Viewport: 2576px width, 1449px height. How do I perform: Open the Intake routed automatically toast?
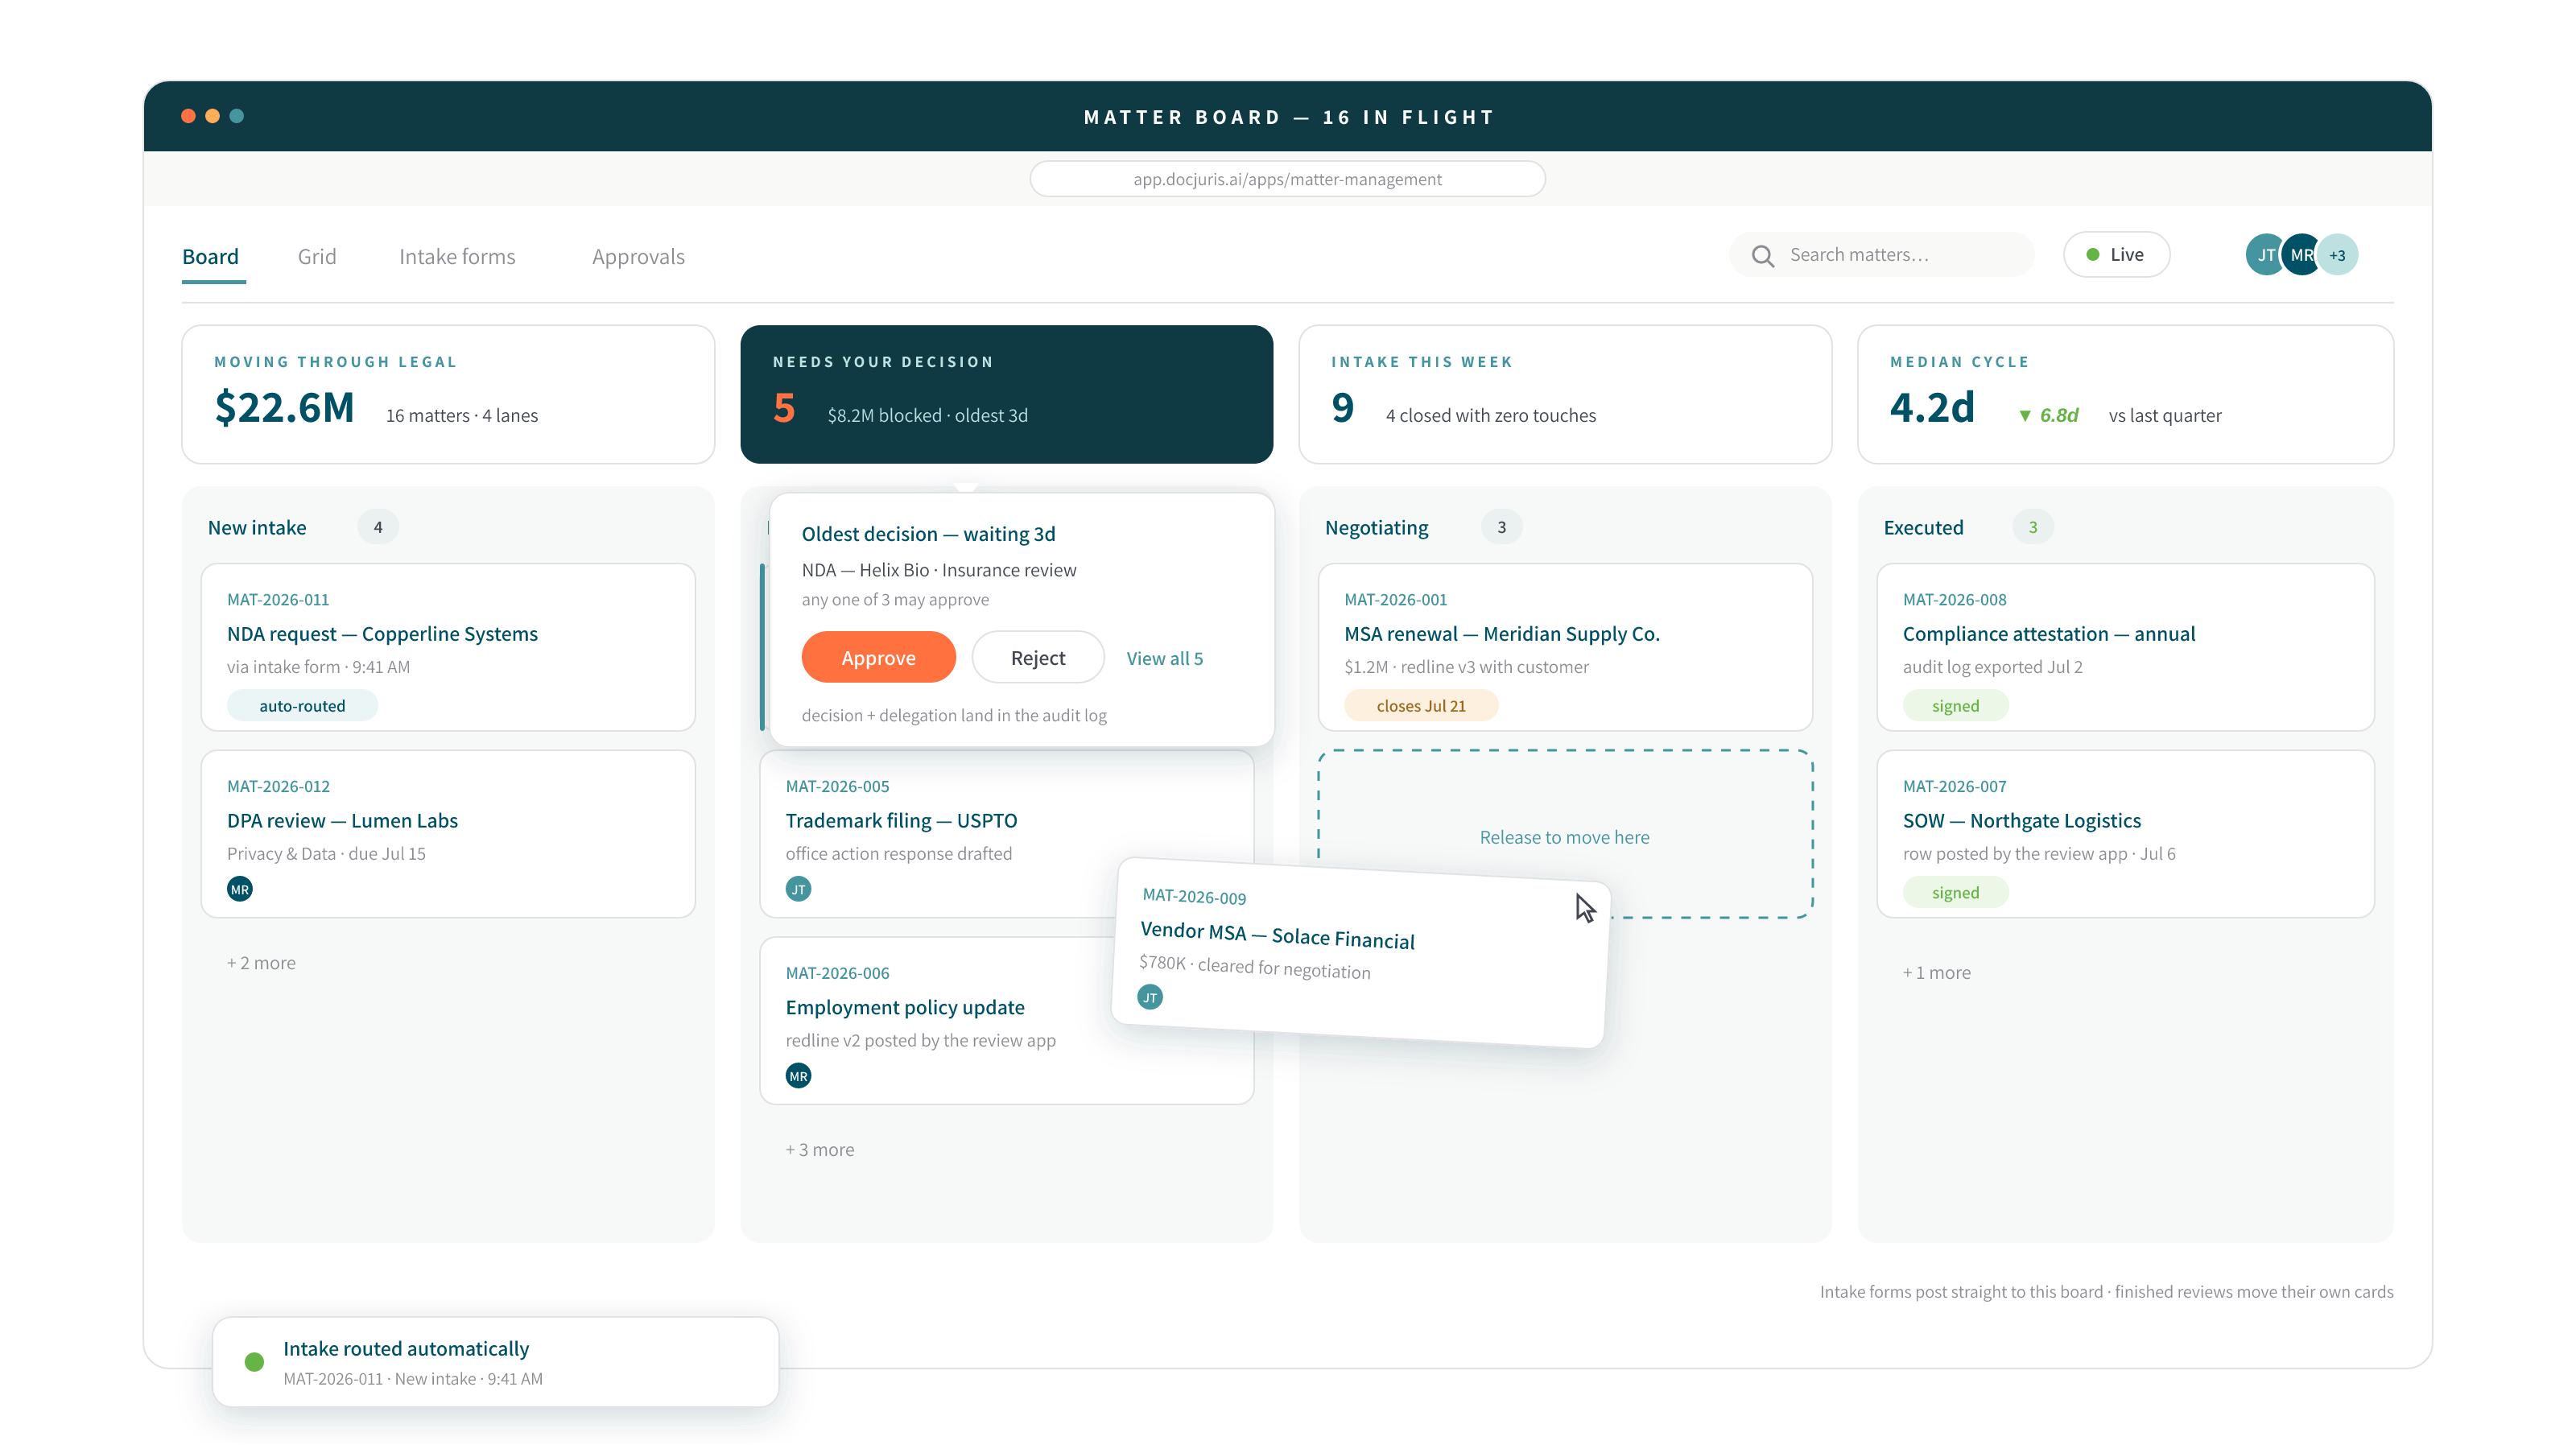495,1362
